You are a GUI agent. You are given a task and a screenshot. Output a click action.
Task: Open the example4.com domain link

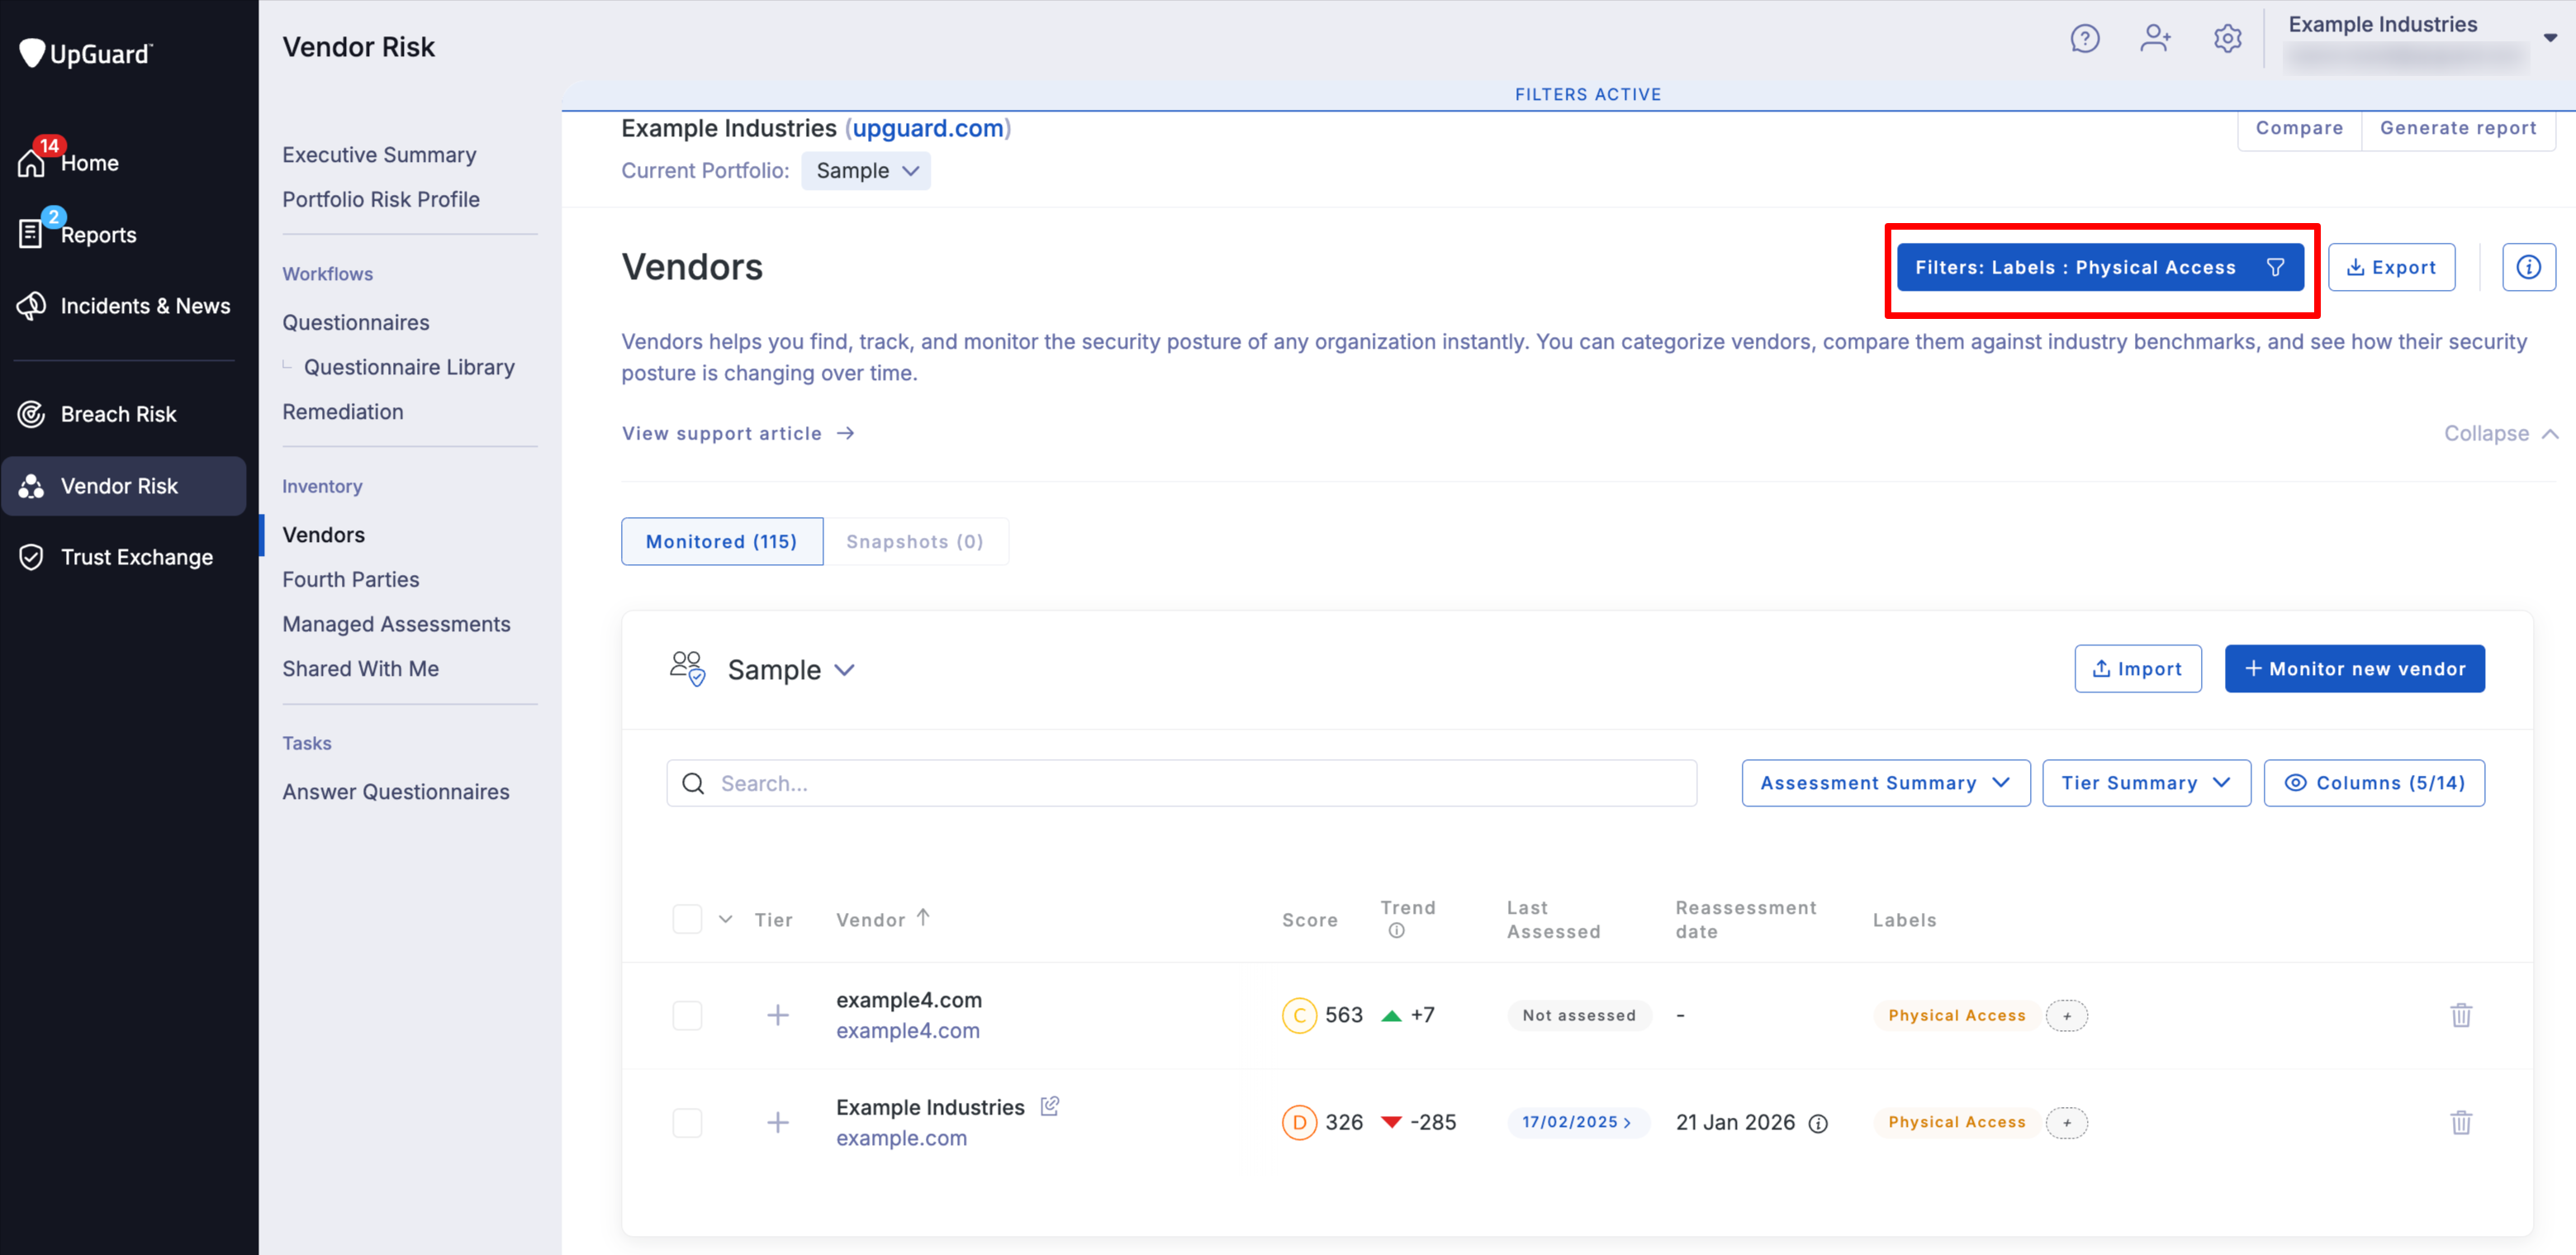pyautogui.click(x=907, y=1030)
